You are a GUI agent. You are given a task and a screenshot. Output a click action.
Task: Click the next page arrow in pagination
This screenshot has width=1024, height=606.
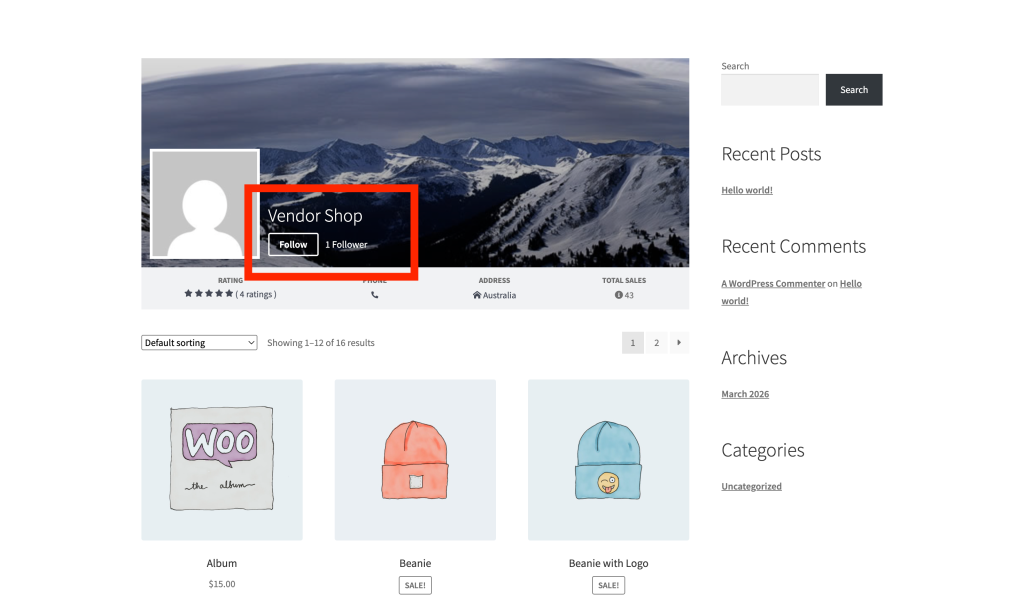coord(679,343)
